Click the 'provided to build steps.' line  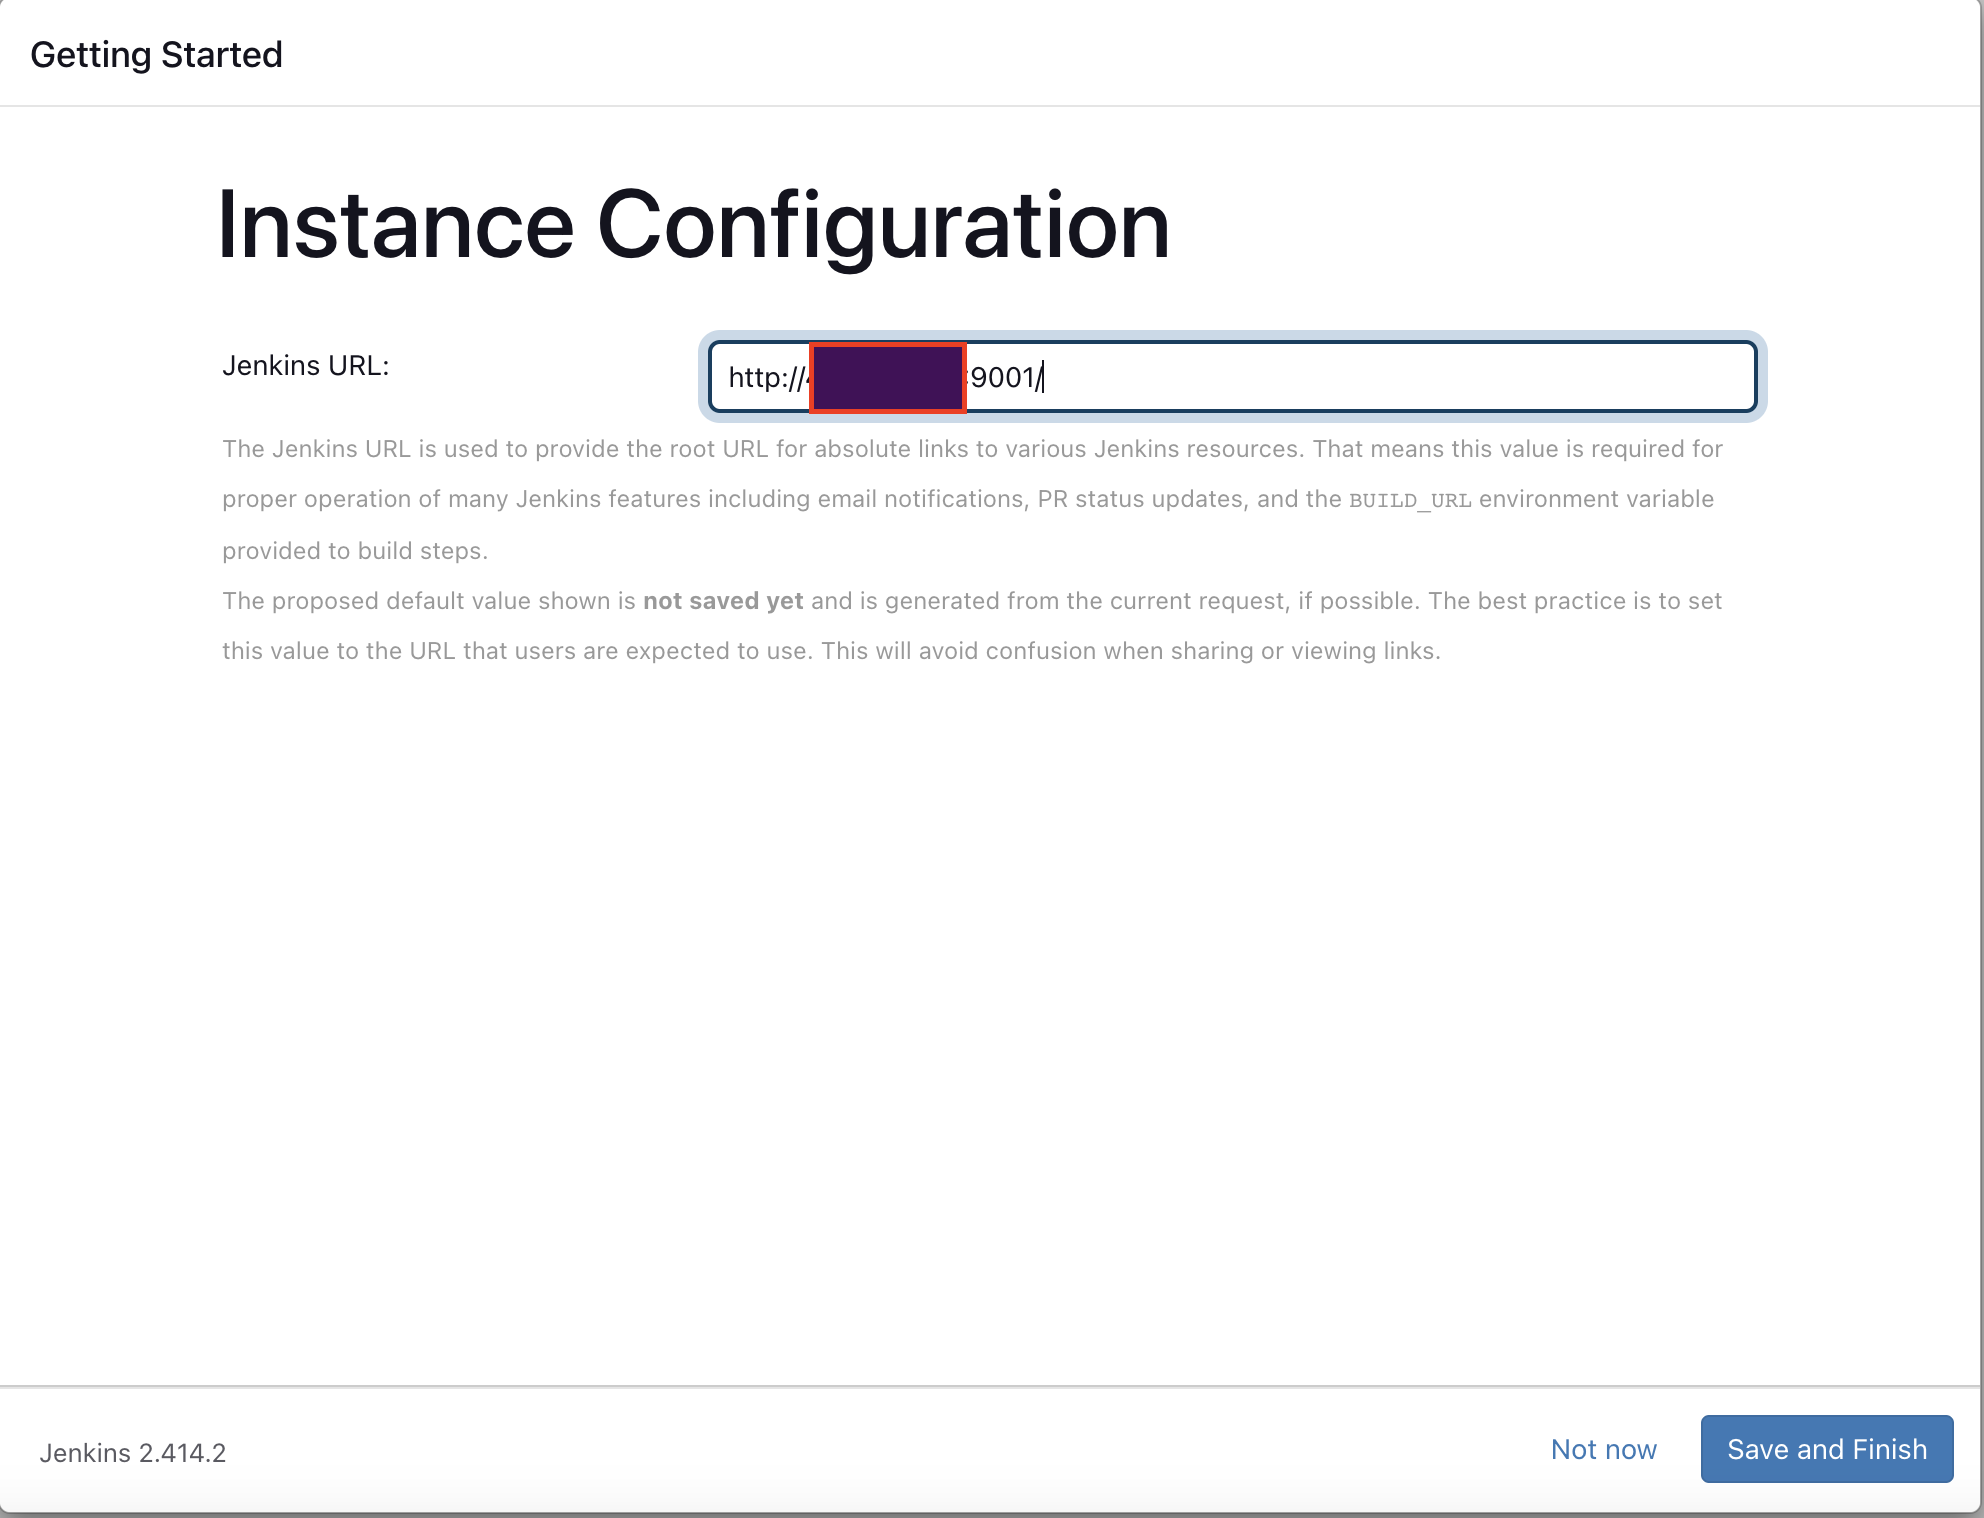pos(354,551)
